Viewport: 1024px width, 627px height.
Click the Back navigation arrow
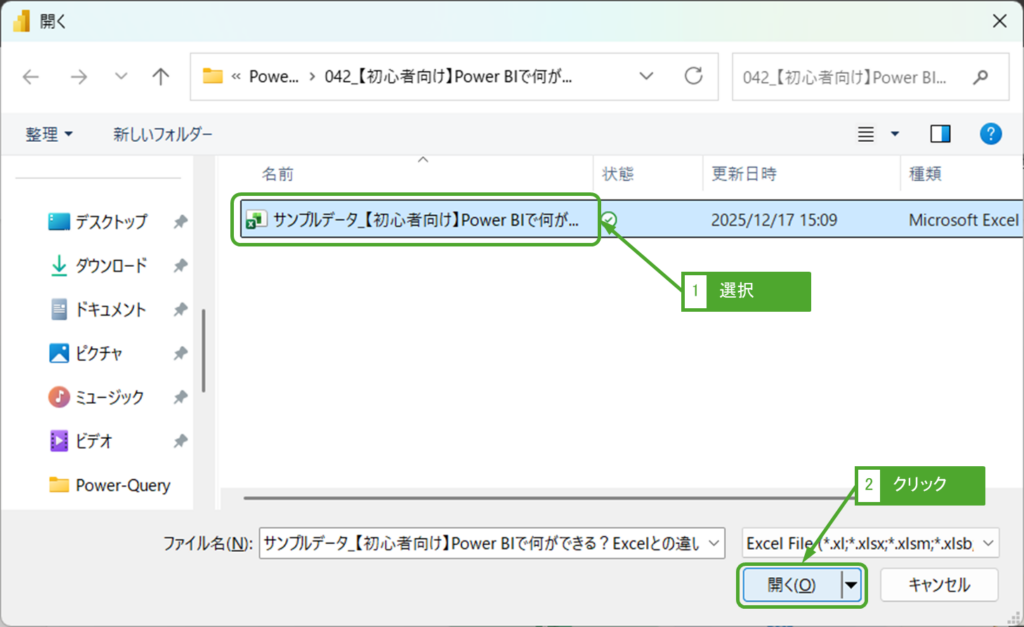point(31,77)
